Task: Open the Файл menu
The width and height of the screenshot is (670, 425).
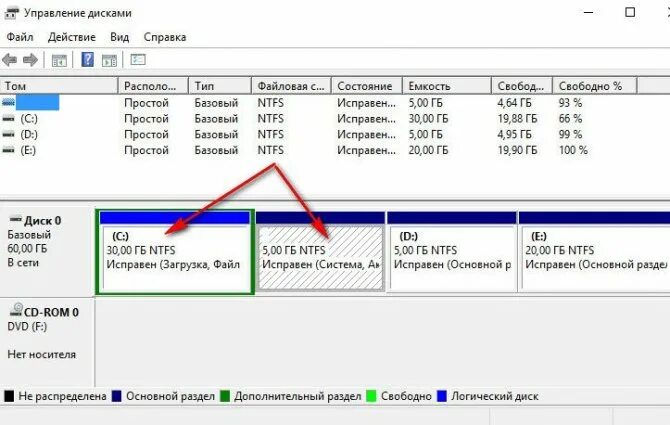Action: click(x=20, y=37)
